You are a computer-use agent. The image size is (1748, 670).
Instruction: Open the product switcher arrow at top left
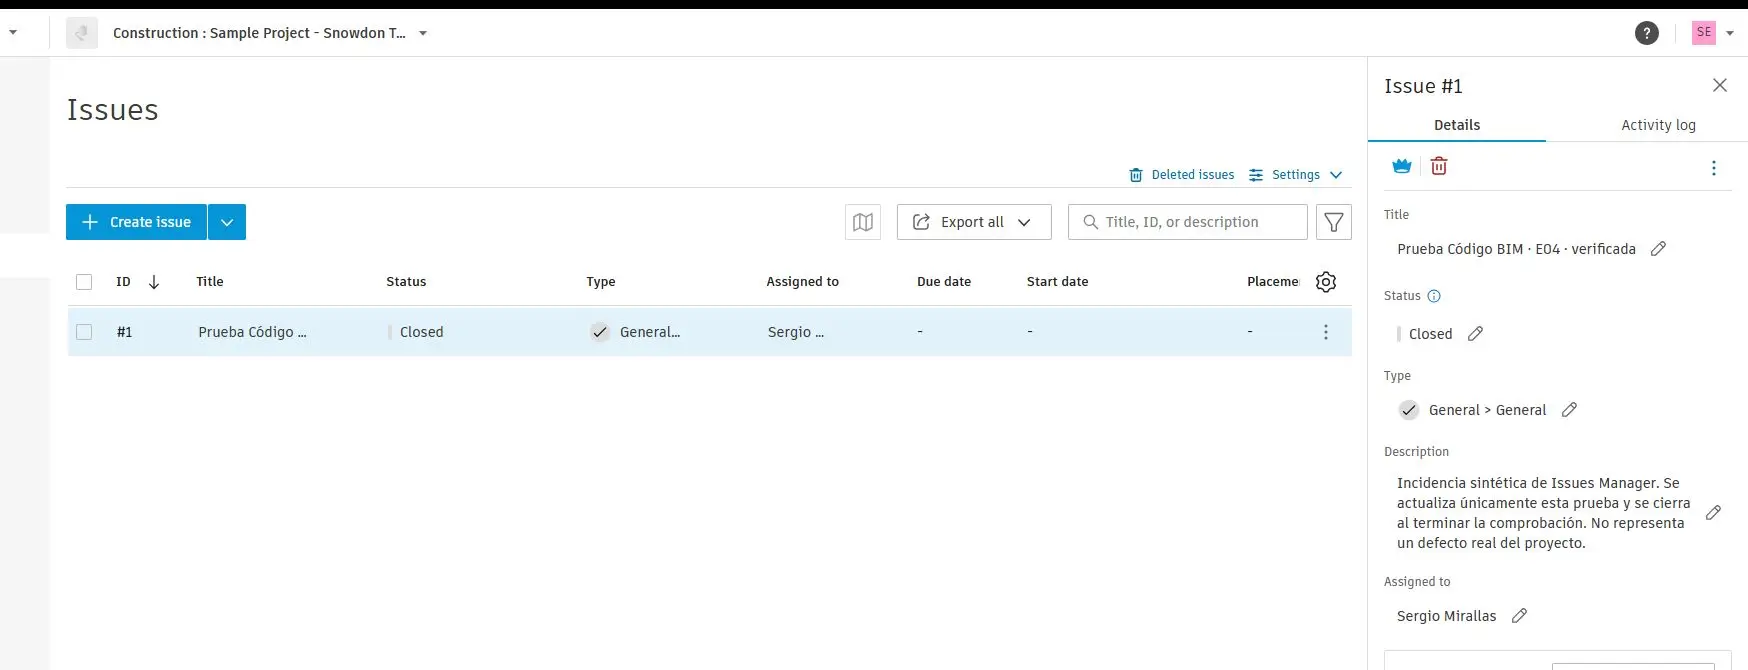13,33
